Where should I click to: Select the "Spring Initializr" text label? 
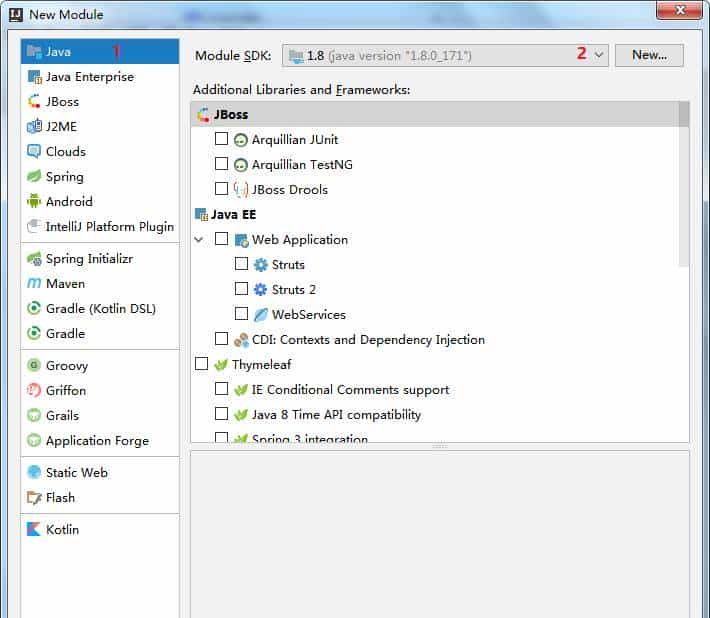click(x=89, y=259)
